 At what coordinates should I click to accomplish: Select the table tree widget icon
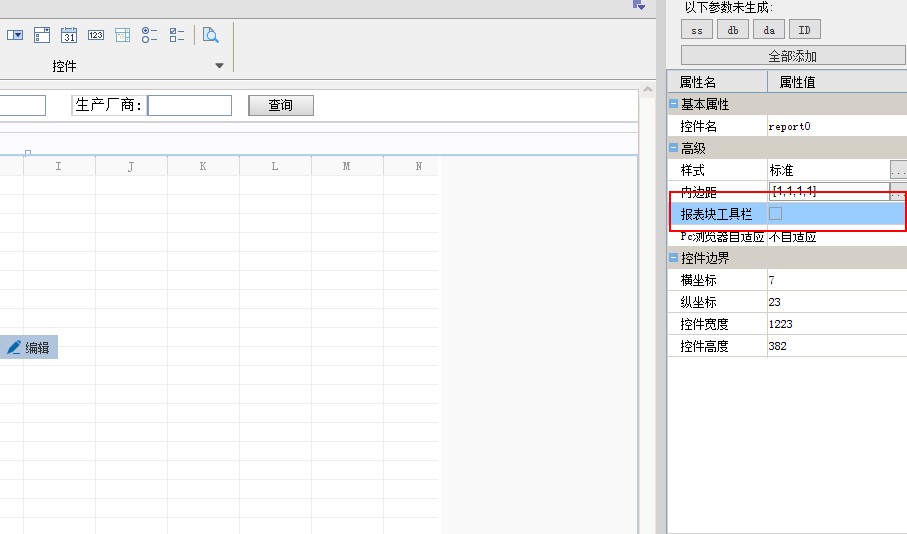(123, 35)
